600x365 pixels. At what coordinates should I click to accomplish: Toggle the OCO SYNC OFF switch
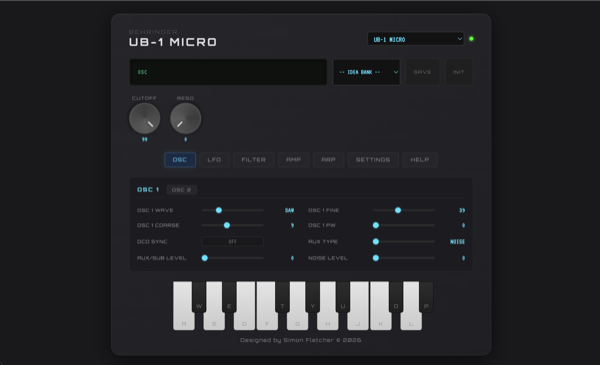pyautogui.click(x=233, y=241)
